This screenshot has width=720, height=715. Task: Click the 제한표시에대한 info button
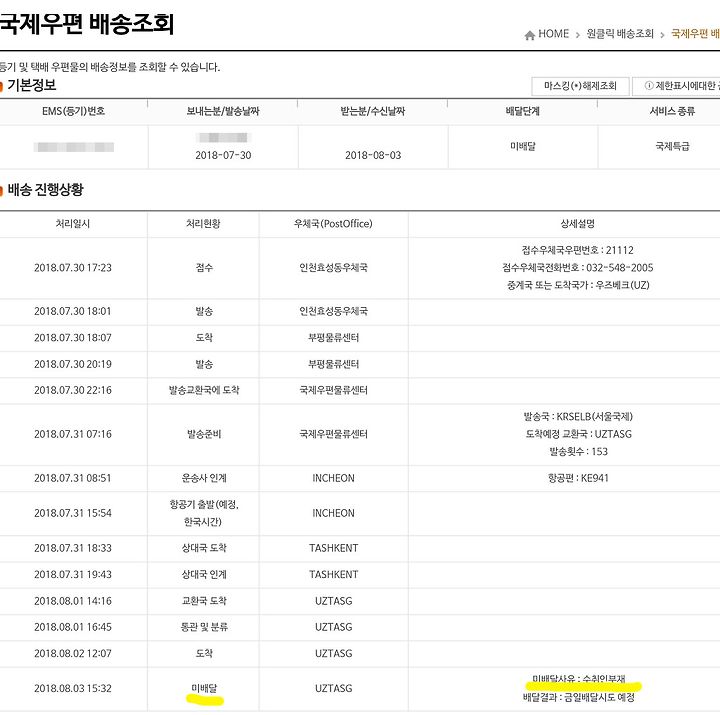(676, 86)
